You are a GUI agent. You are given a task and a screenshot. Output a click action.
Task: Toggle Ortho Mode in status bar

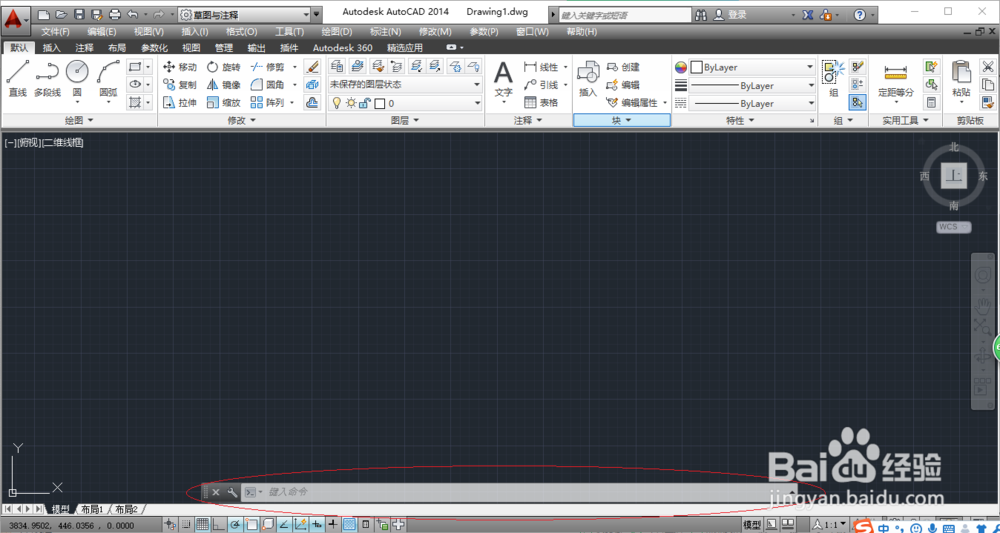[219, 525]
